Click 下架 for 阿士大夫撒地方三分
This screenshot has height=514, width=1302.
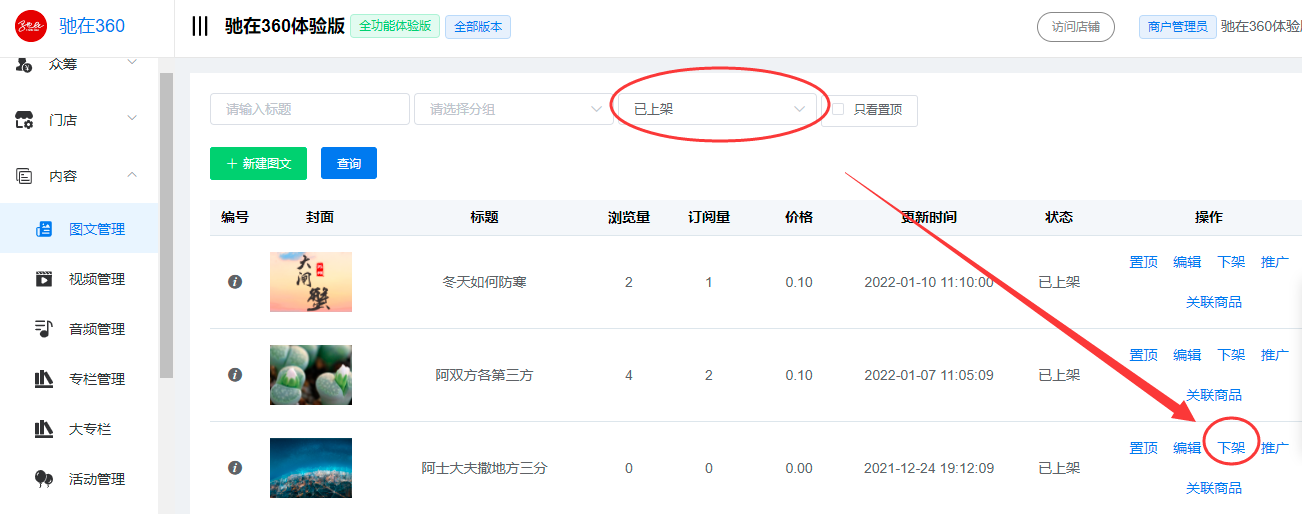pos(1231,448)
